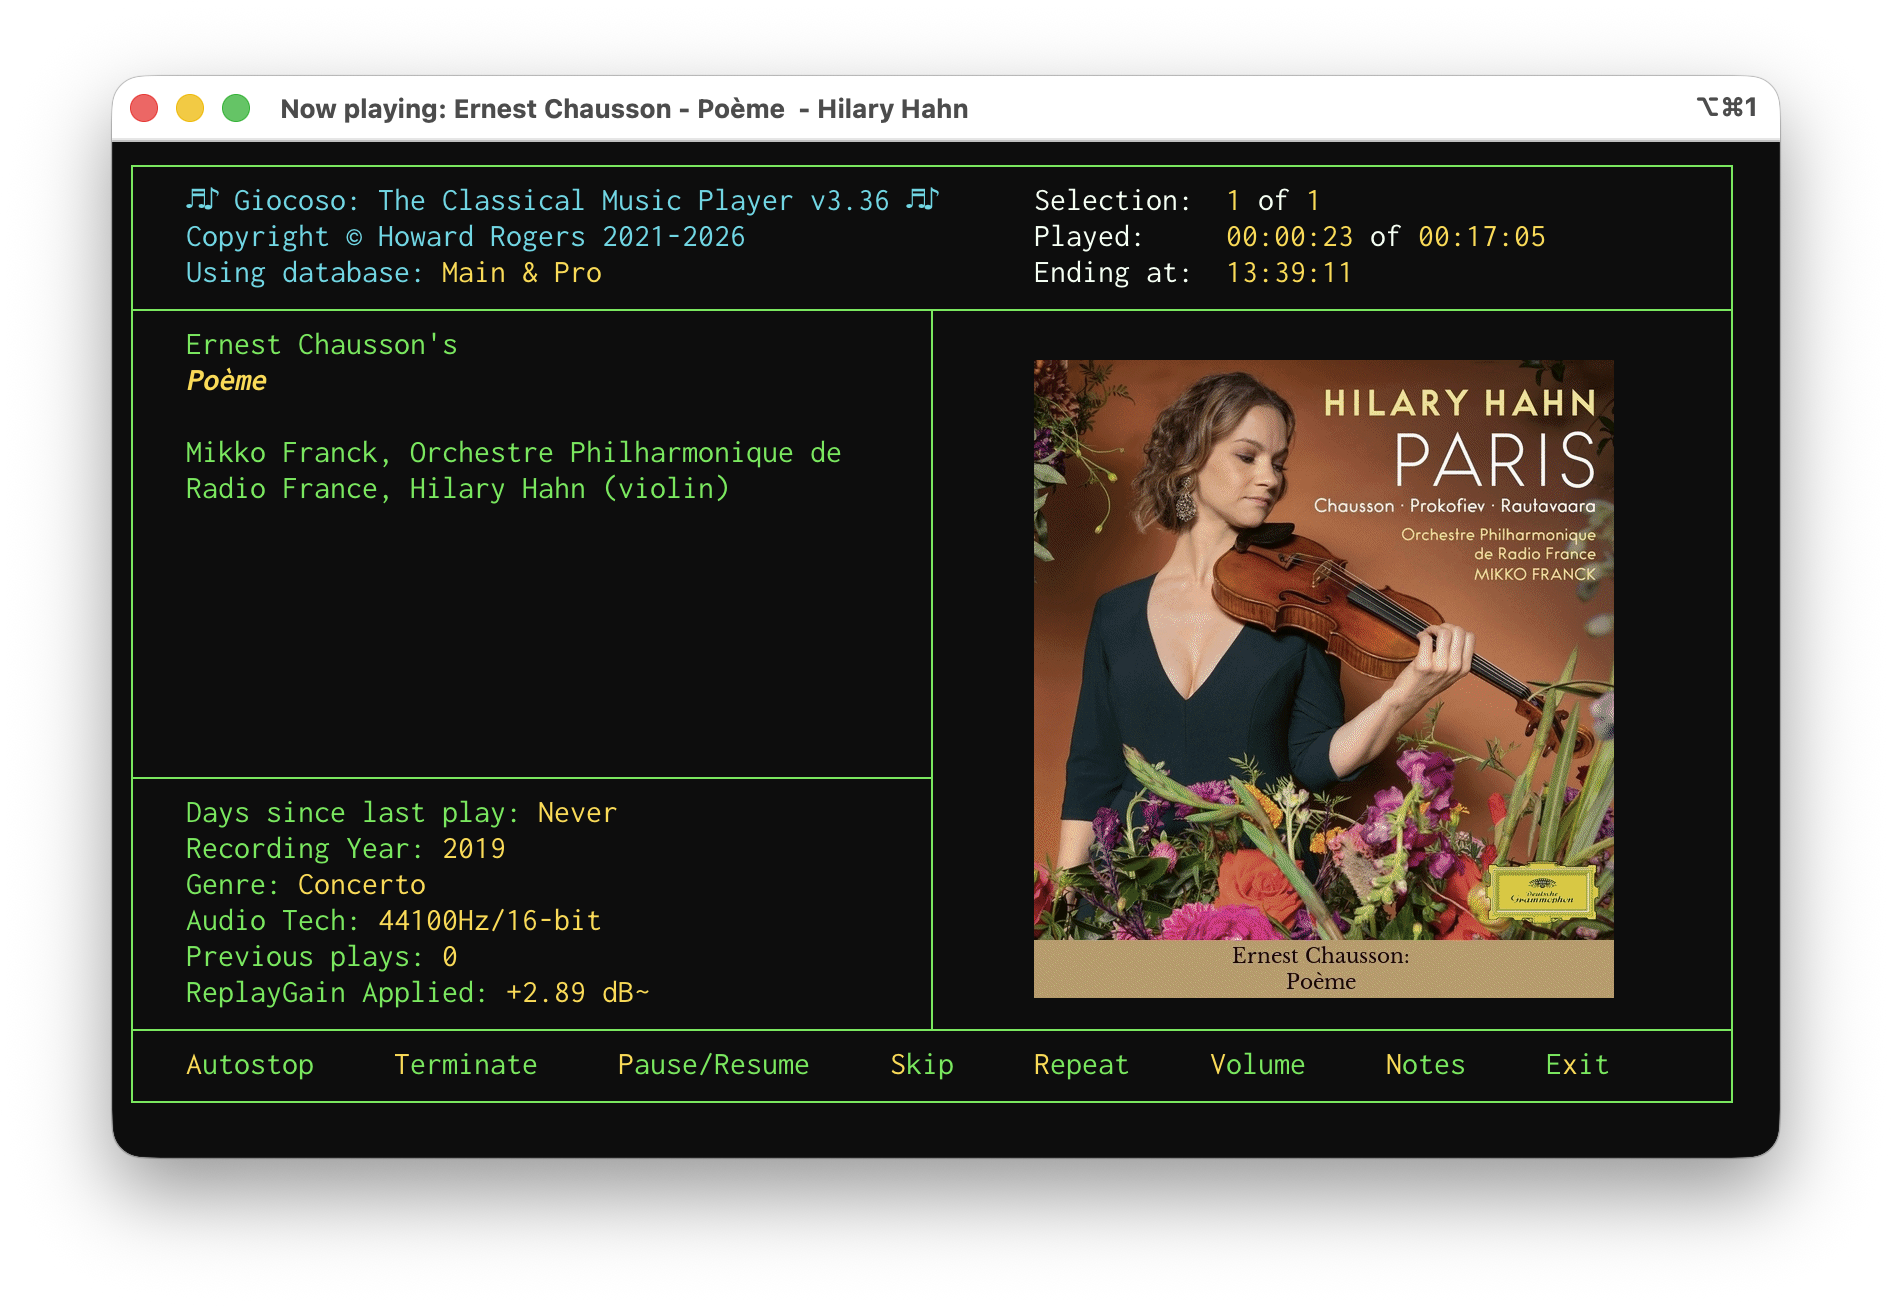1892x1306 pixels.
Task: Skip the current selection
Action: tap(921, 1065)
